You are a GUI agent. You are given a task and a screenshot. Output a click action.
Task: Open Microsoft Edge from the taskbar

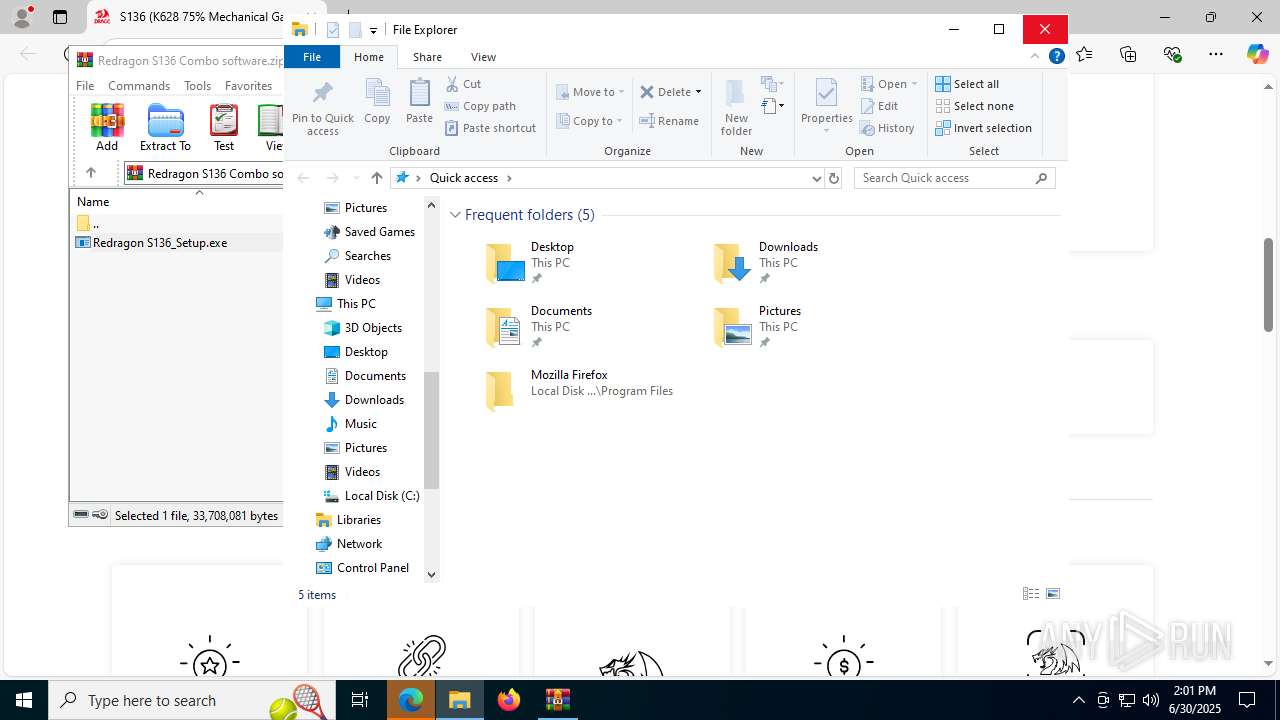pos(411,700)
